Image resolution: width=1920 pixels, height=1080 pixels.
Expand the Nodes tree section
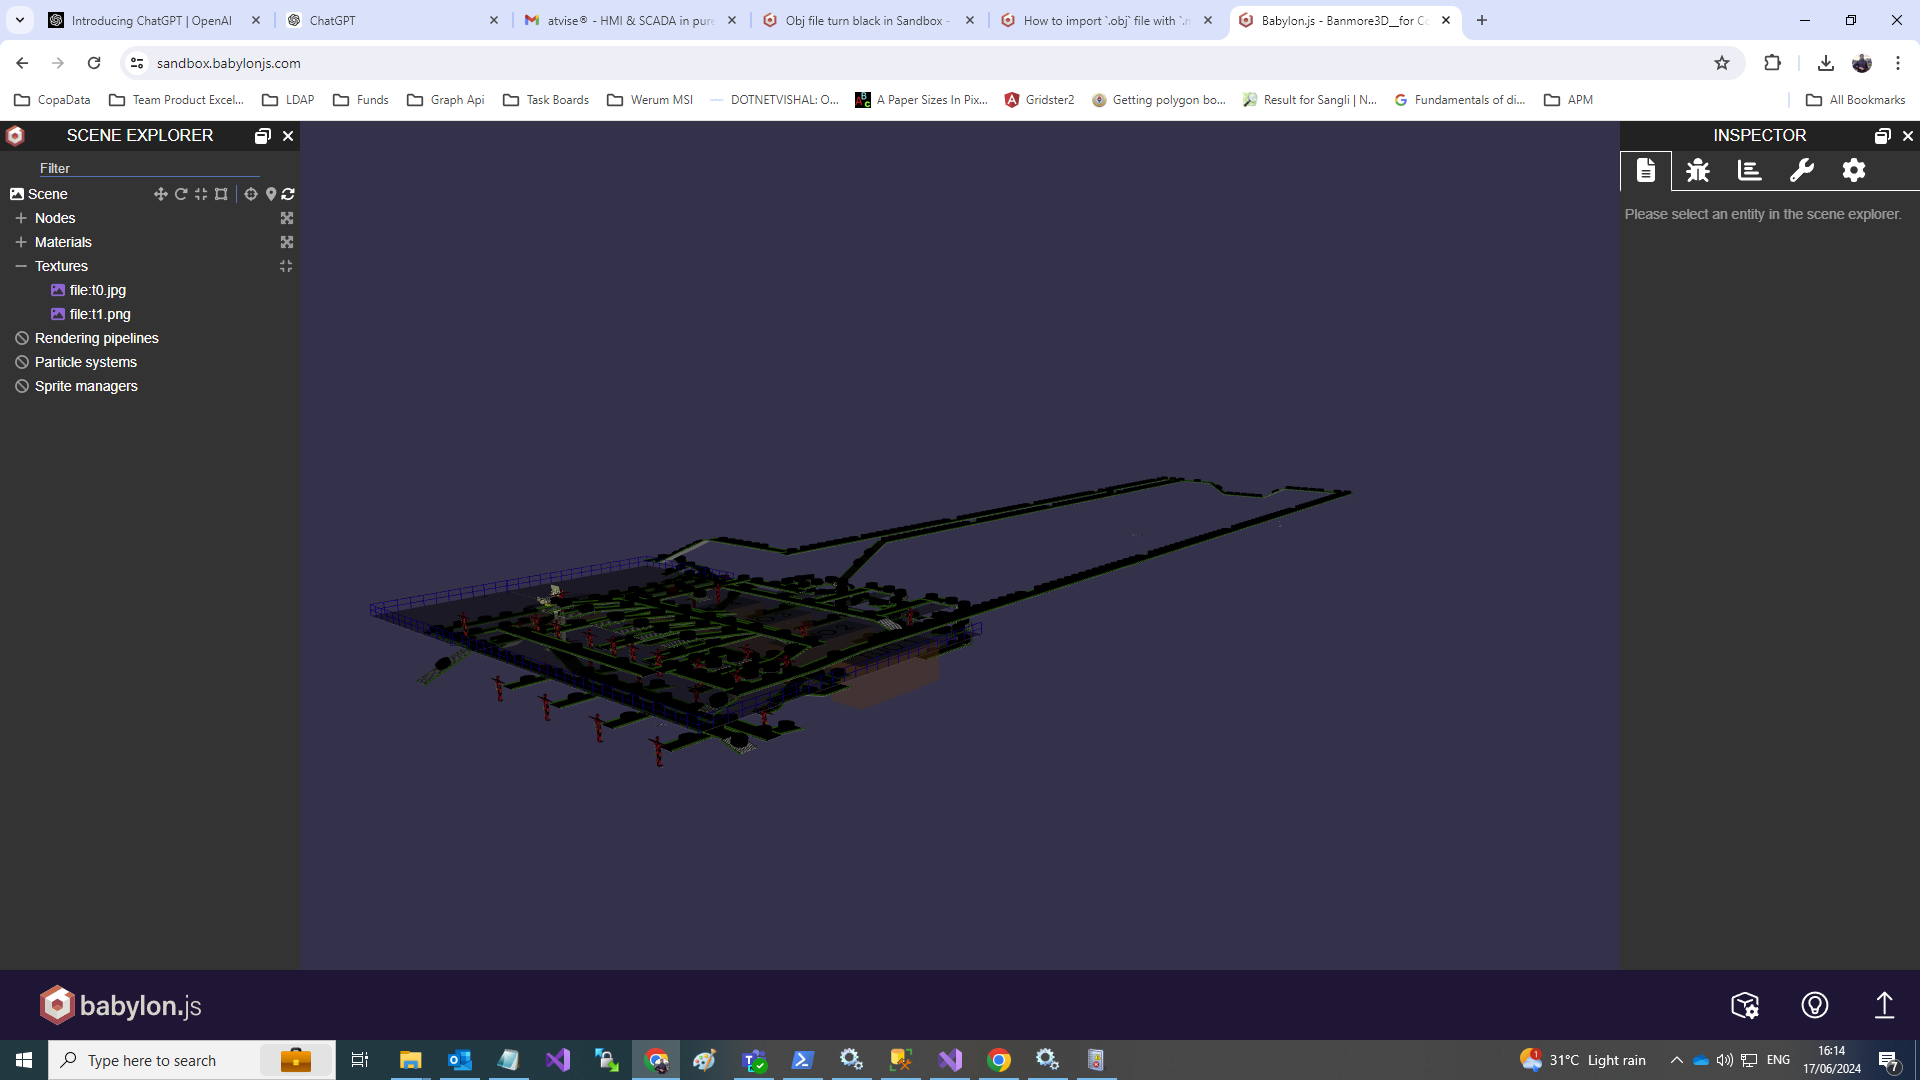pos(21,218)
